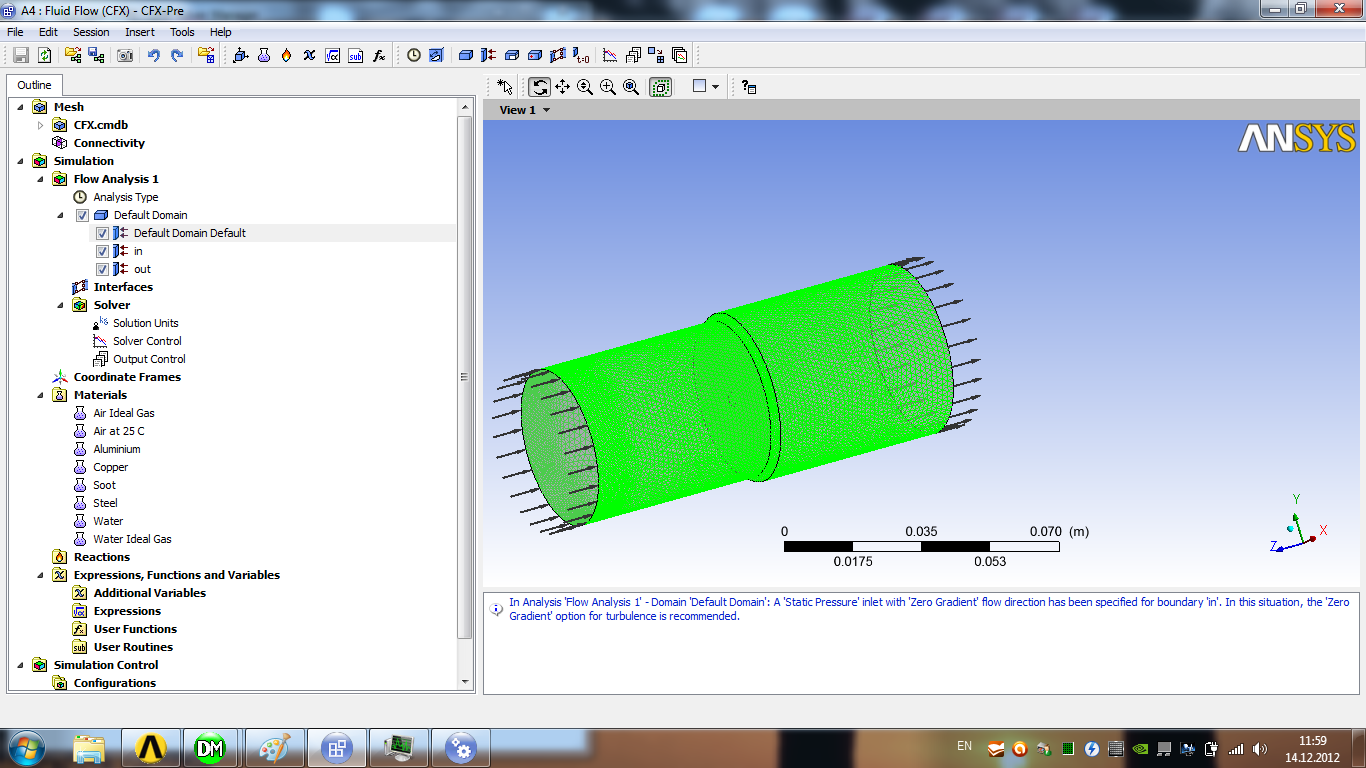Image resolution: width=1366 pixels, height=768 pixels.
Task: Open the File menu
Action: pyautogui.click(x=15, y=32)
